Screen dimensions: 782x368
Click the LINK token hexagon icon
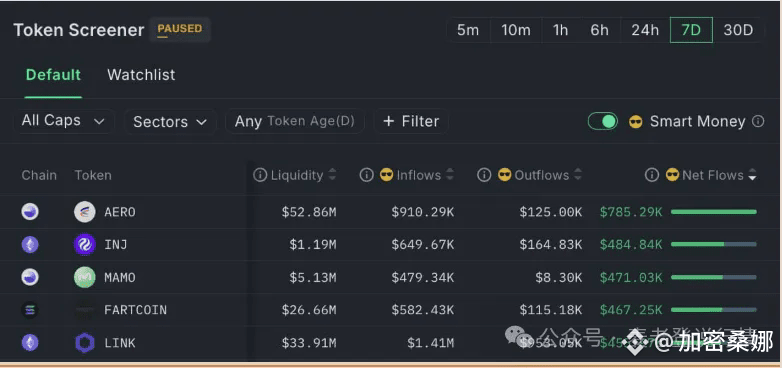tap(85, 343)
